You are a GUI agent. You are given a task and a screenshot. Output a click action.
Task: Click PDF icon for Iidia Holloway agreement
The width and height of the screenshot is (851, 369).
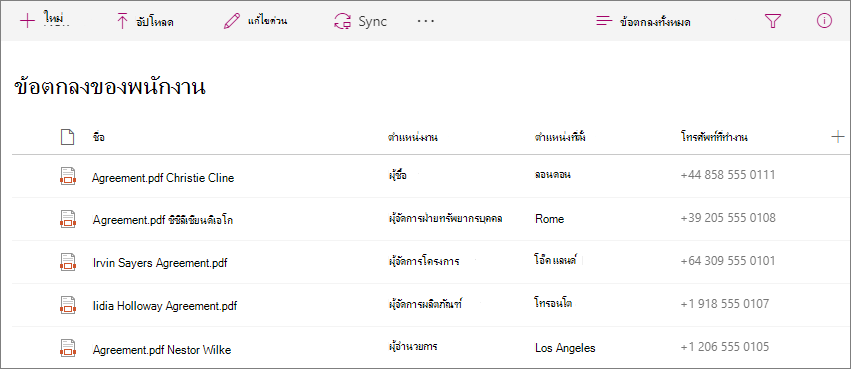pyautogui.click(x=67, y=305)
